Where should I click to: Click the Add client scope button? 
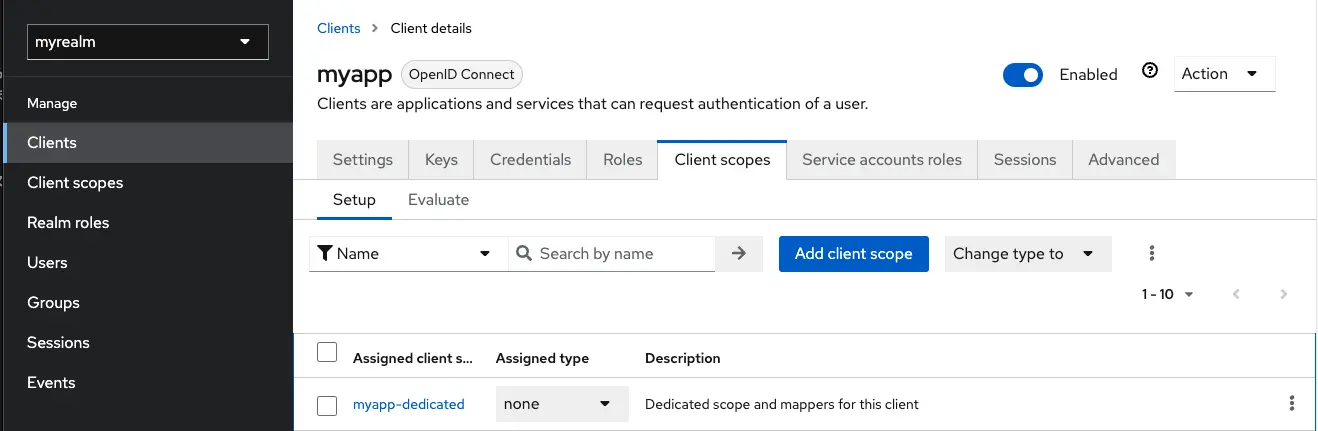pos(854,254)
